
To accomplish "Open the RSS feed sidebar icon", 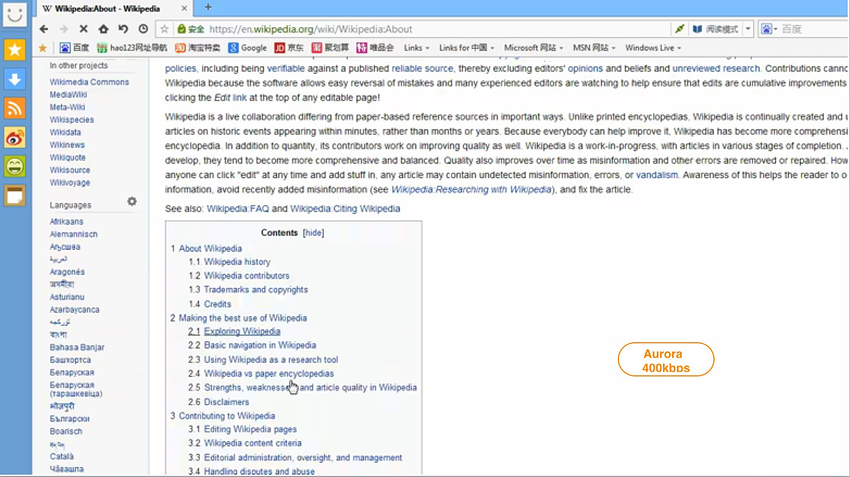I will tap(15, 108).
